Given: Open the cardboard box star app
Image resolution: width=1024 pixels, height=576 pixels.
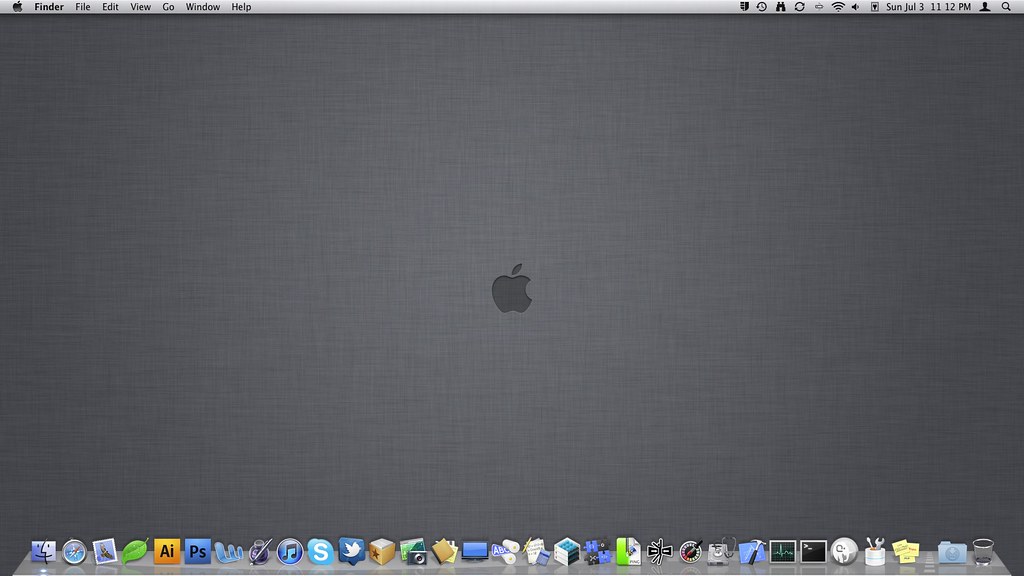Looking at the screenshot, I should coord(382,552).
